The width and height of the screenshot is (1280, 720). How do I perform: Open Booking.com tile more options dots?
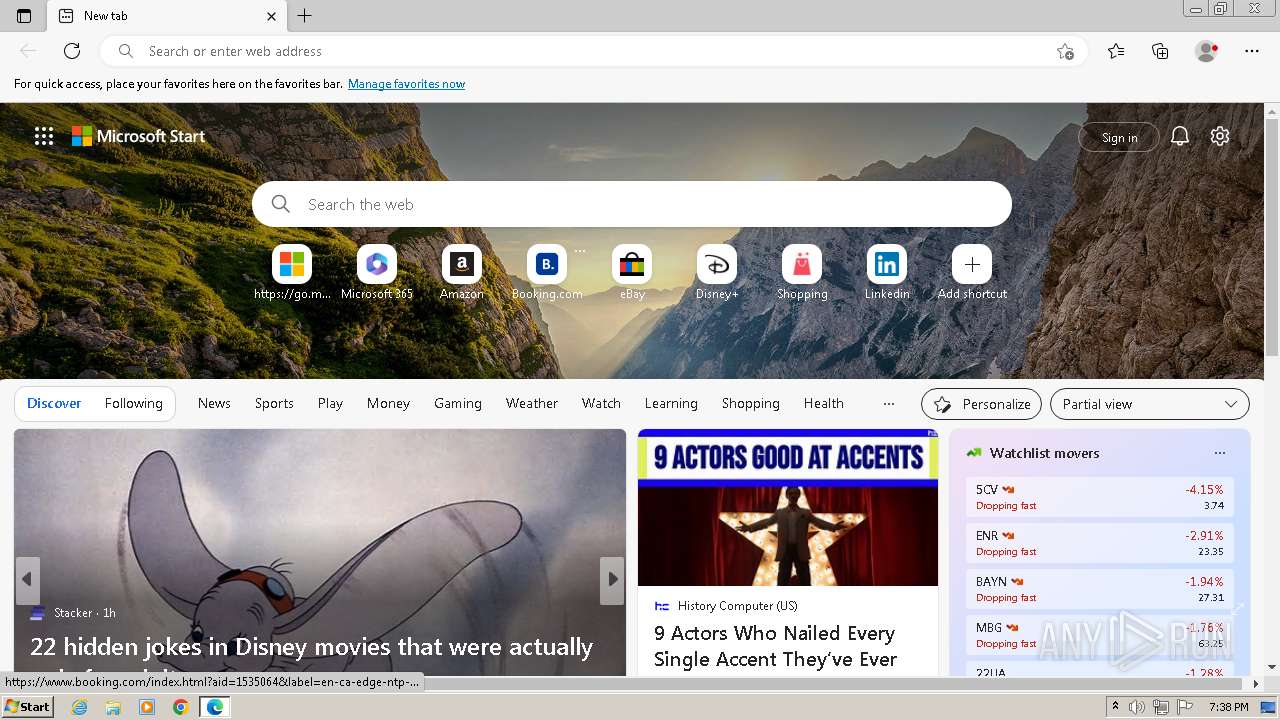coord(580,251)
